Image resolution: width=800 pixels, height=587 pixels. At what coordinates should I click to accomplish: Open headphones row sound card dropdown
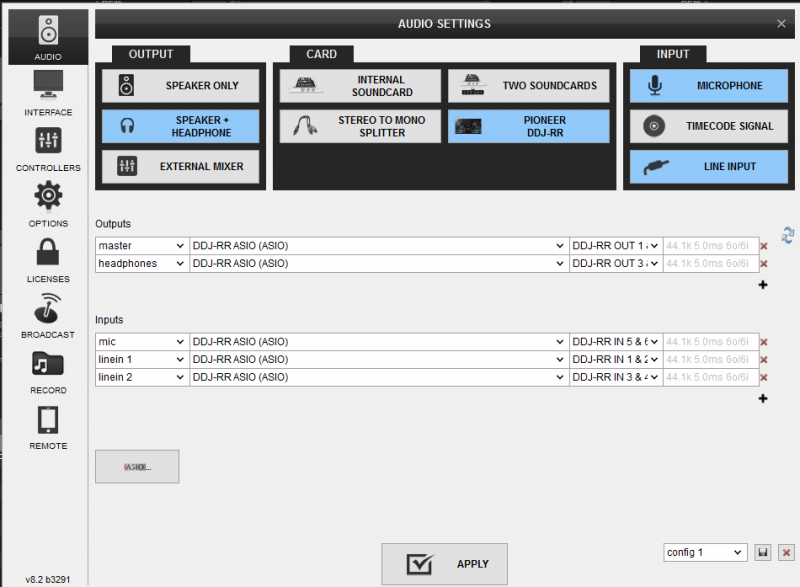point(379,264)
